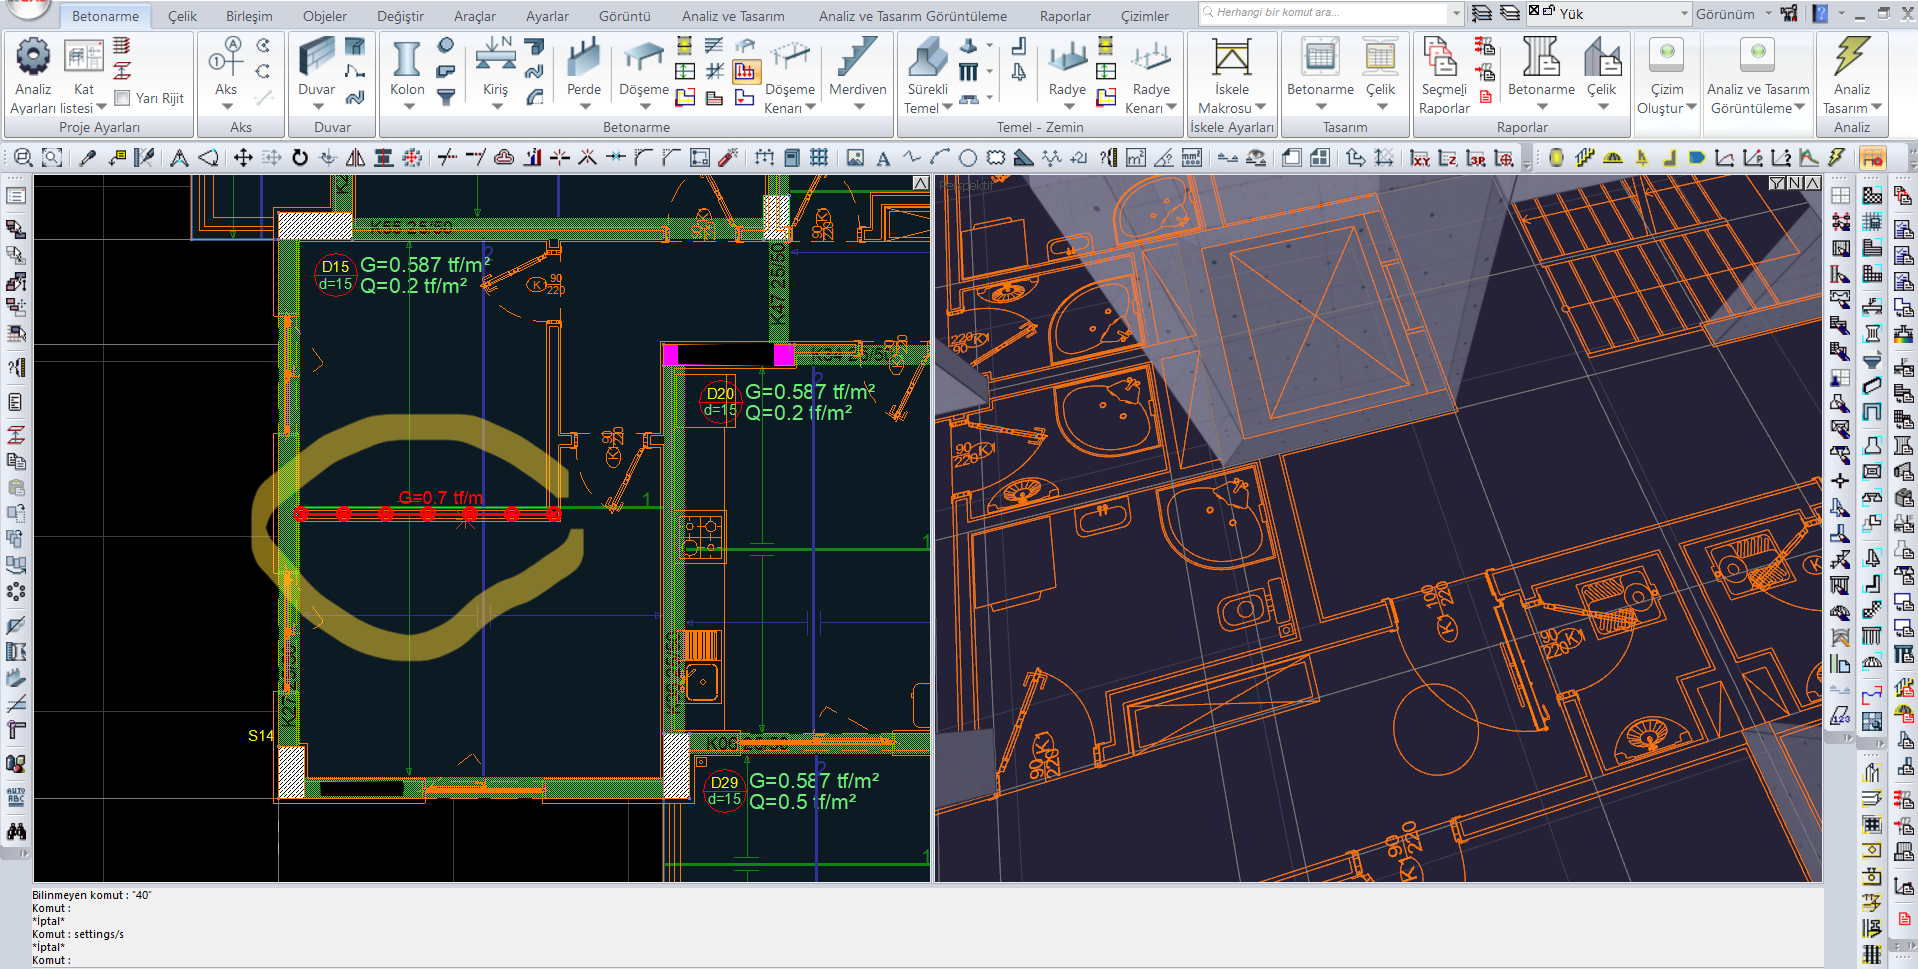Screen dimensions: 1918x969
Task: Click the eyedropper pick tool
Action: point(87,157)
